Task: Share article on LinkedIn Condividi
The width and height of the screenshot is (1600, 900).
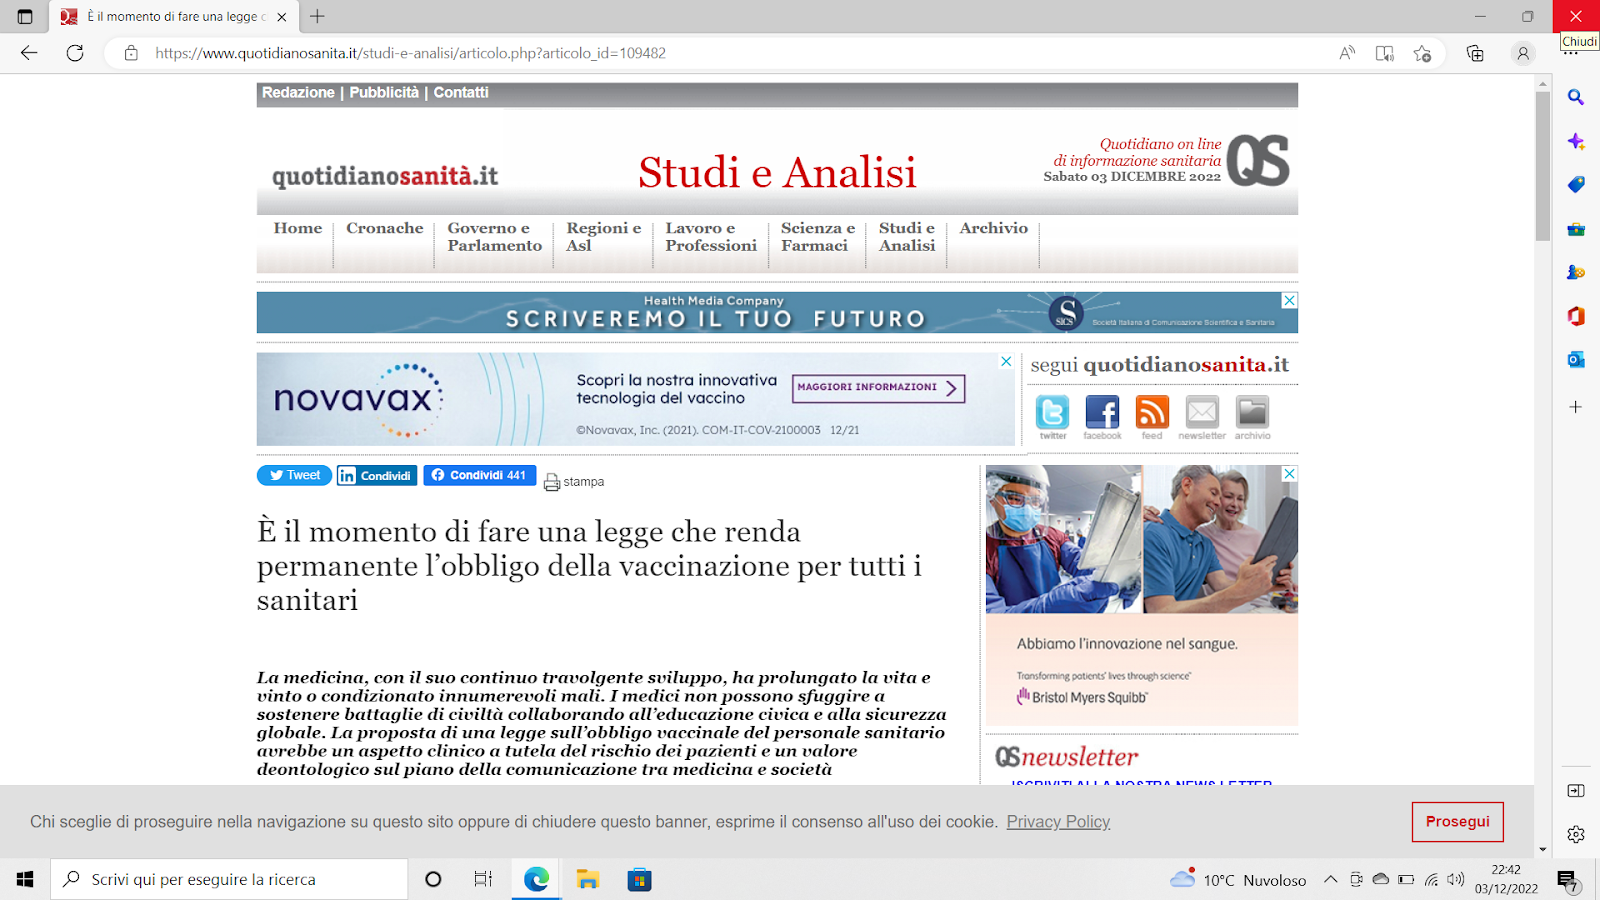Action: [377, 475]
